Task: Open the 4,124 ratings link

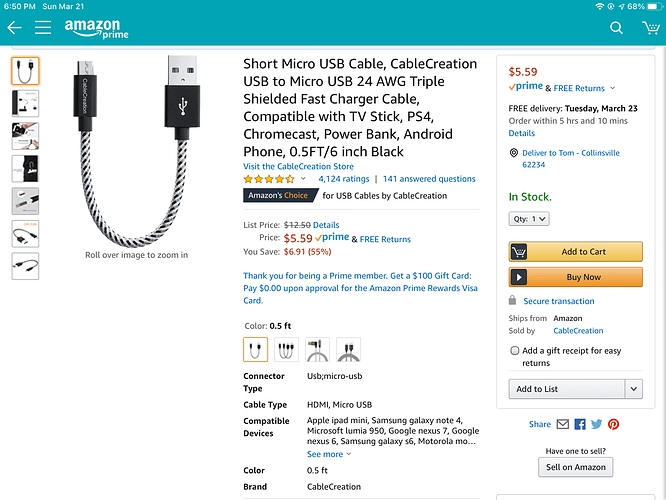Action: 344,179
